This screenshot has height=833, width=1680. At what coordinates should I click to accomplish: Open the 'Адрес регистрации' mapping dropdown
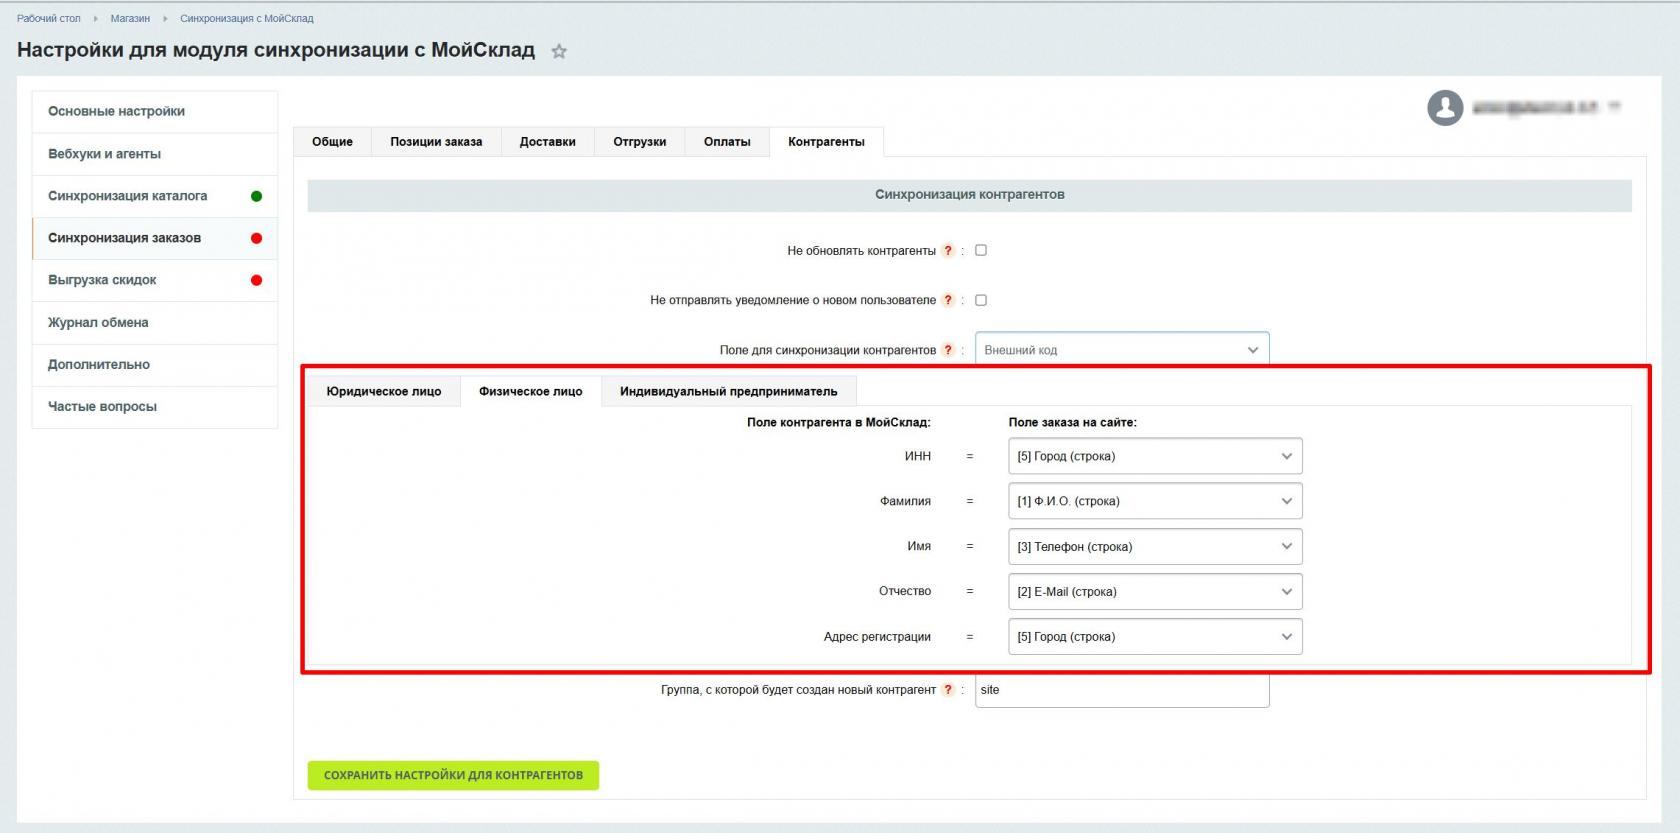1155,637
